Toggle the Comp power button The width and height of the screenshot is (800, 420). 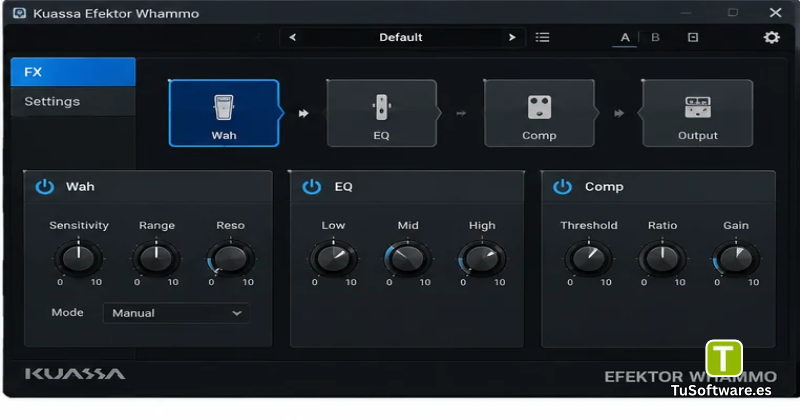(x=562, y=187)
